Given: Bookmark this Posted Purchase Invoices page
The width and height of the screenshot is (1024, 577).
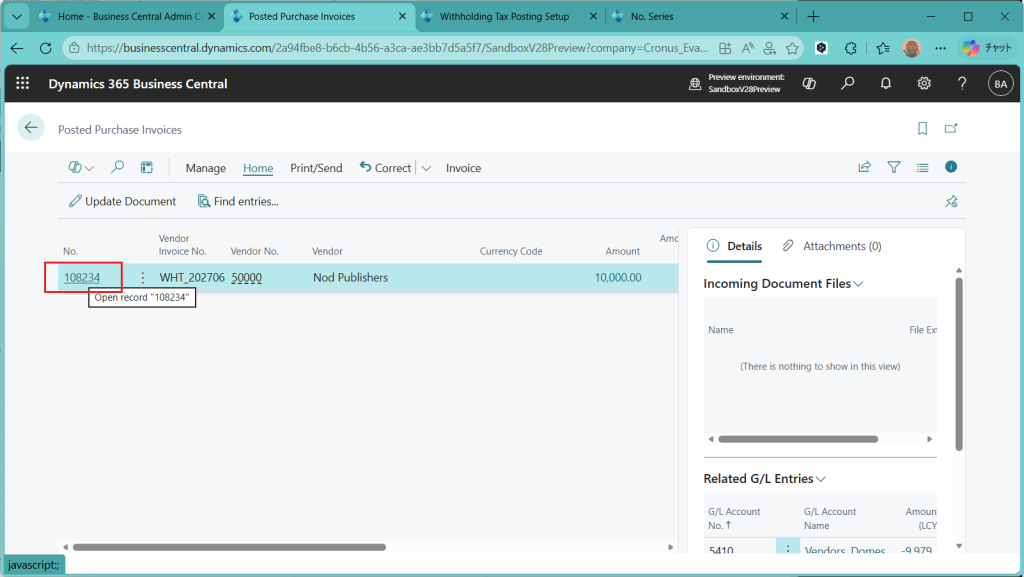Looking at the screenshot, I should coord(922,129).
